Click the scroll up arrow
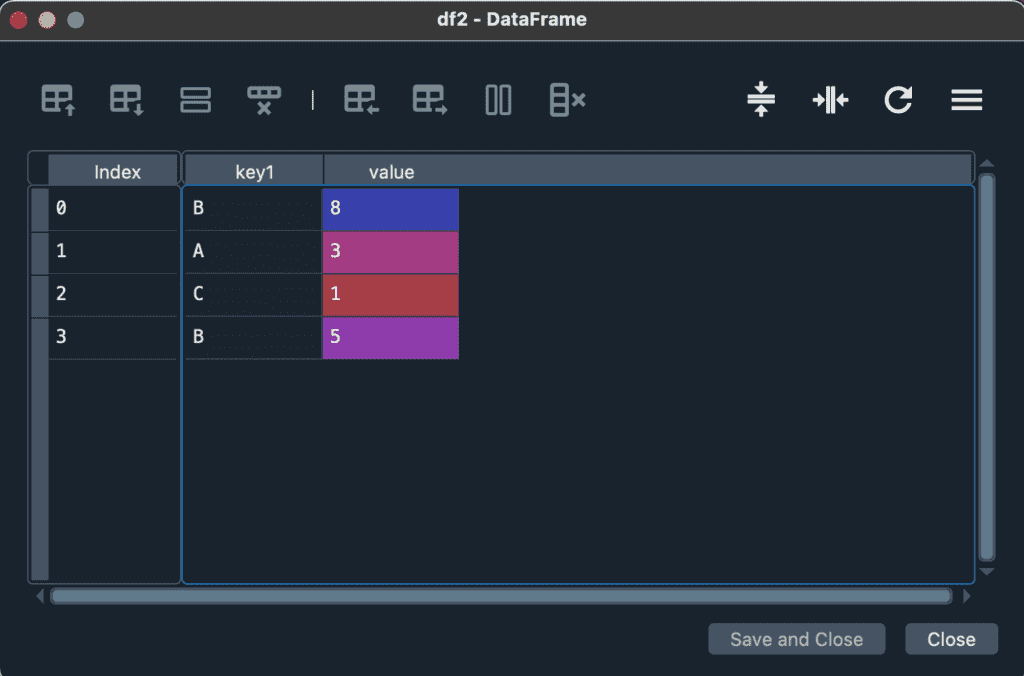The height and width of the screenshot is (676, 1024). coord(987,163)
